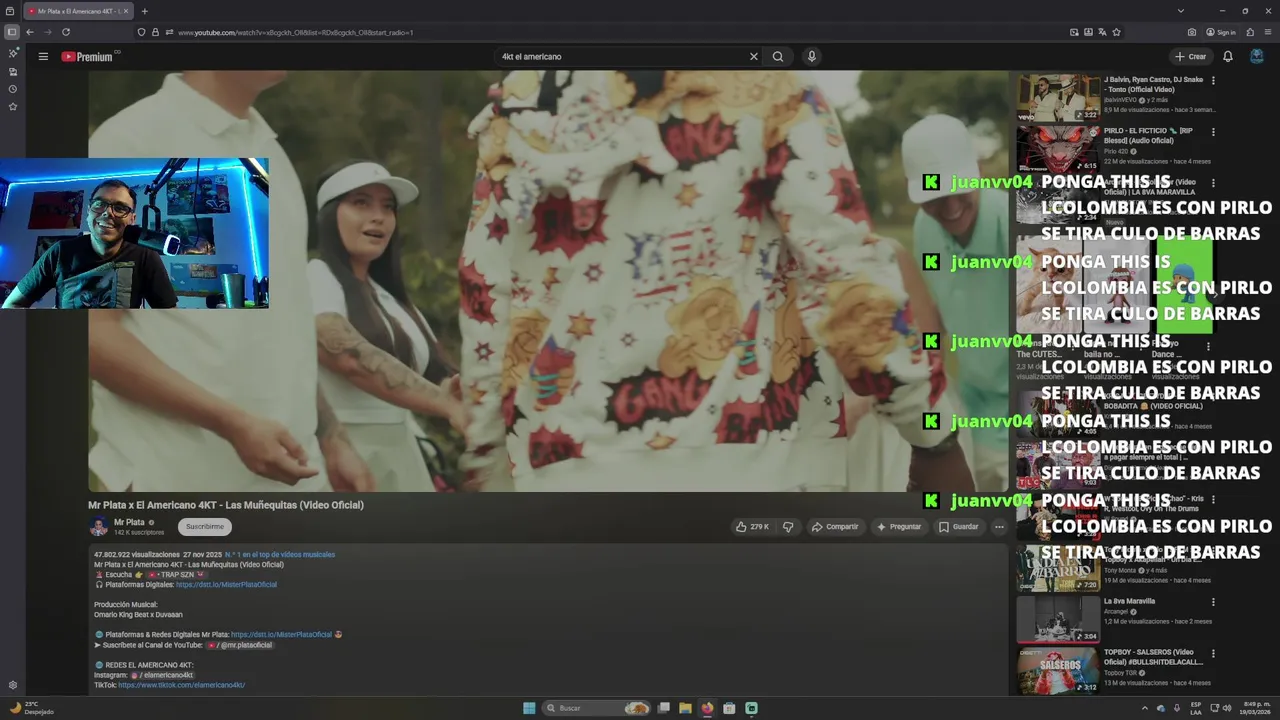The width and height of the screenshot is (1280, 720).
Task: Open the YouTube hamburger guide menu
Action: point(43,56)
